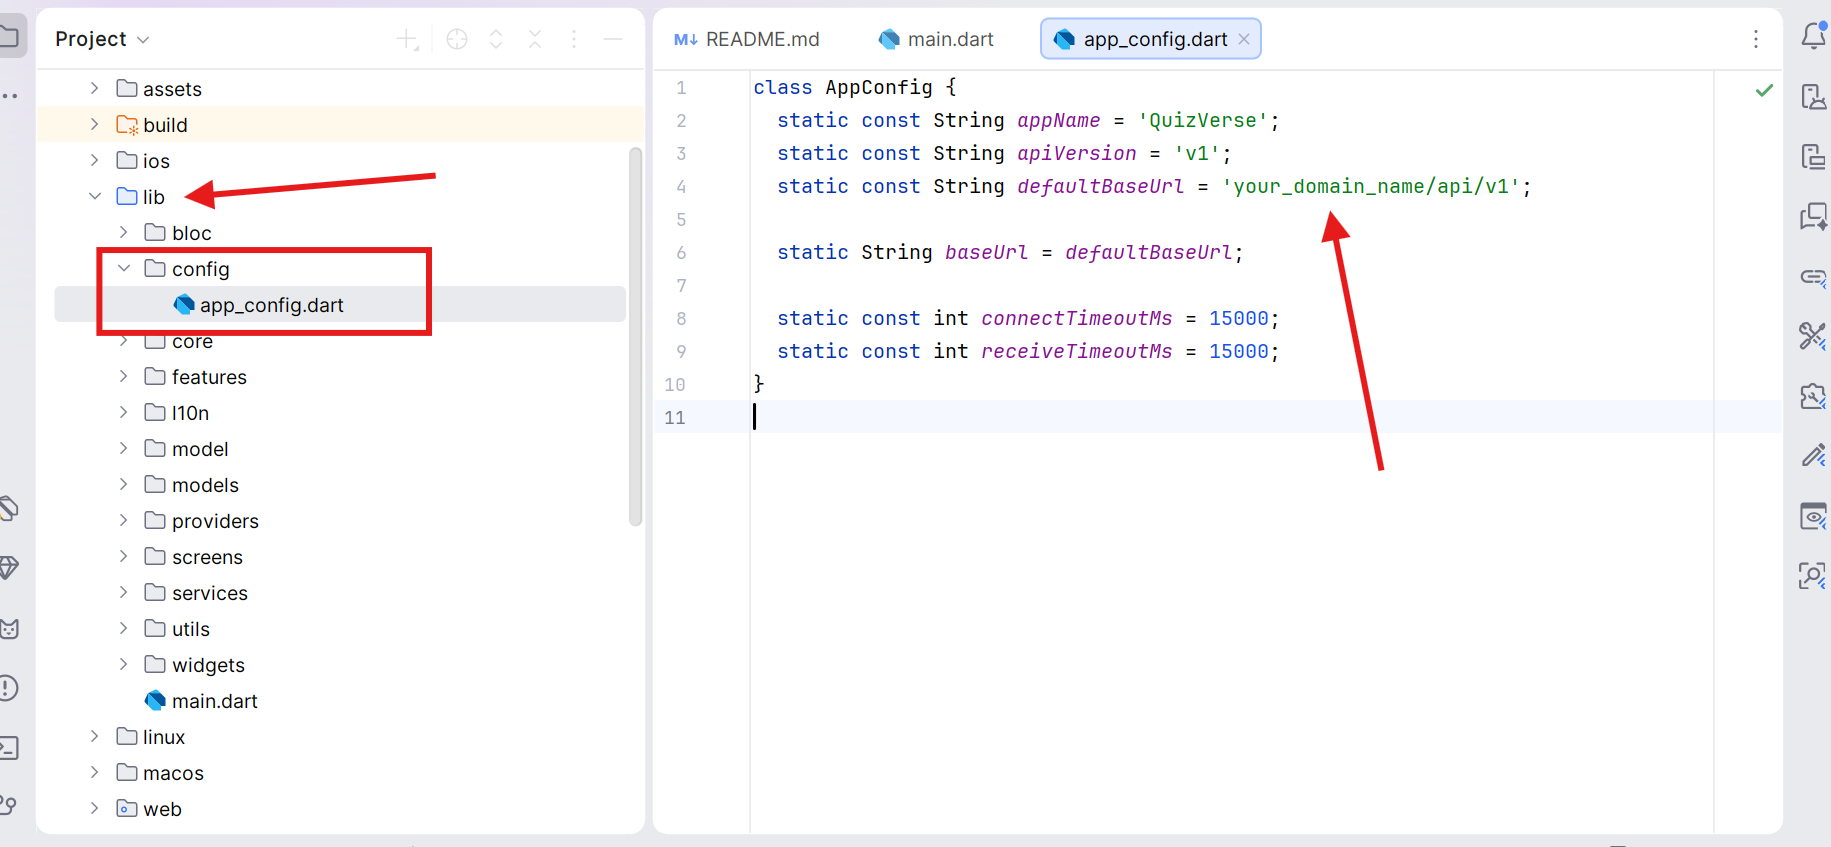
Task: Click line number 11 in the gutter
Action: [675, 417]
